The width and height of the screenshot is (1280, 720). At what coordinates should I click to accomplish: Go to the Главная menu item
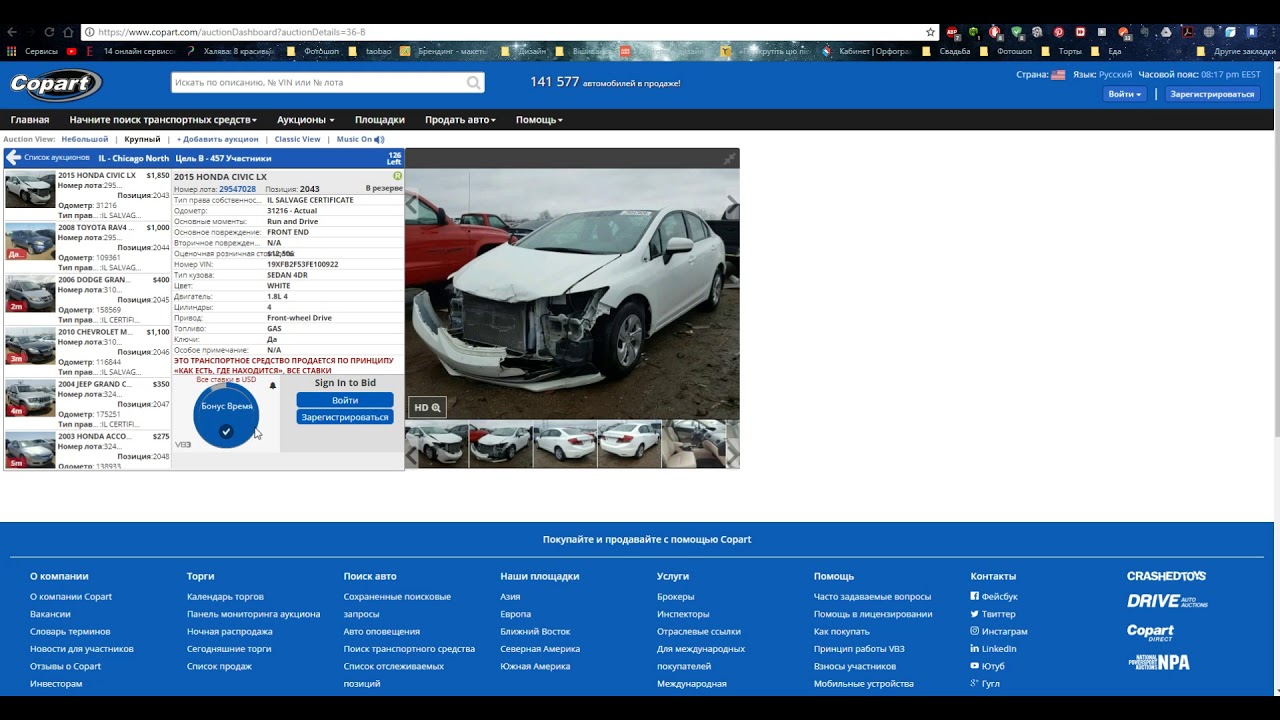(x=30, y=120)
